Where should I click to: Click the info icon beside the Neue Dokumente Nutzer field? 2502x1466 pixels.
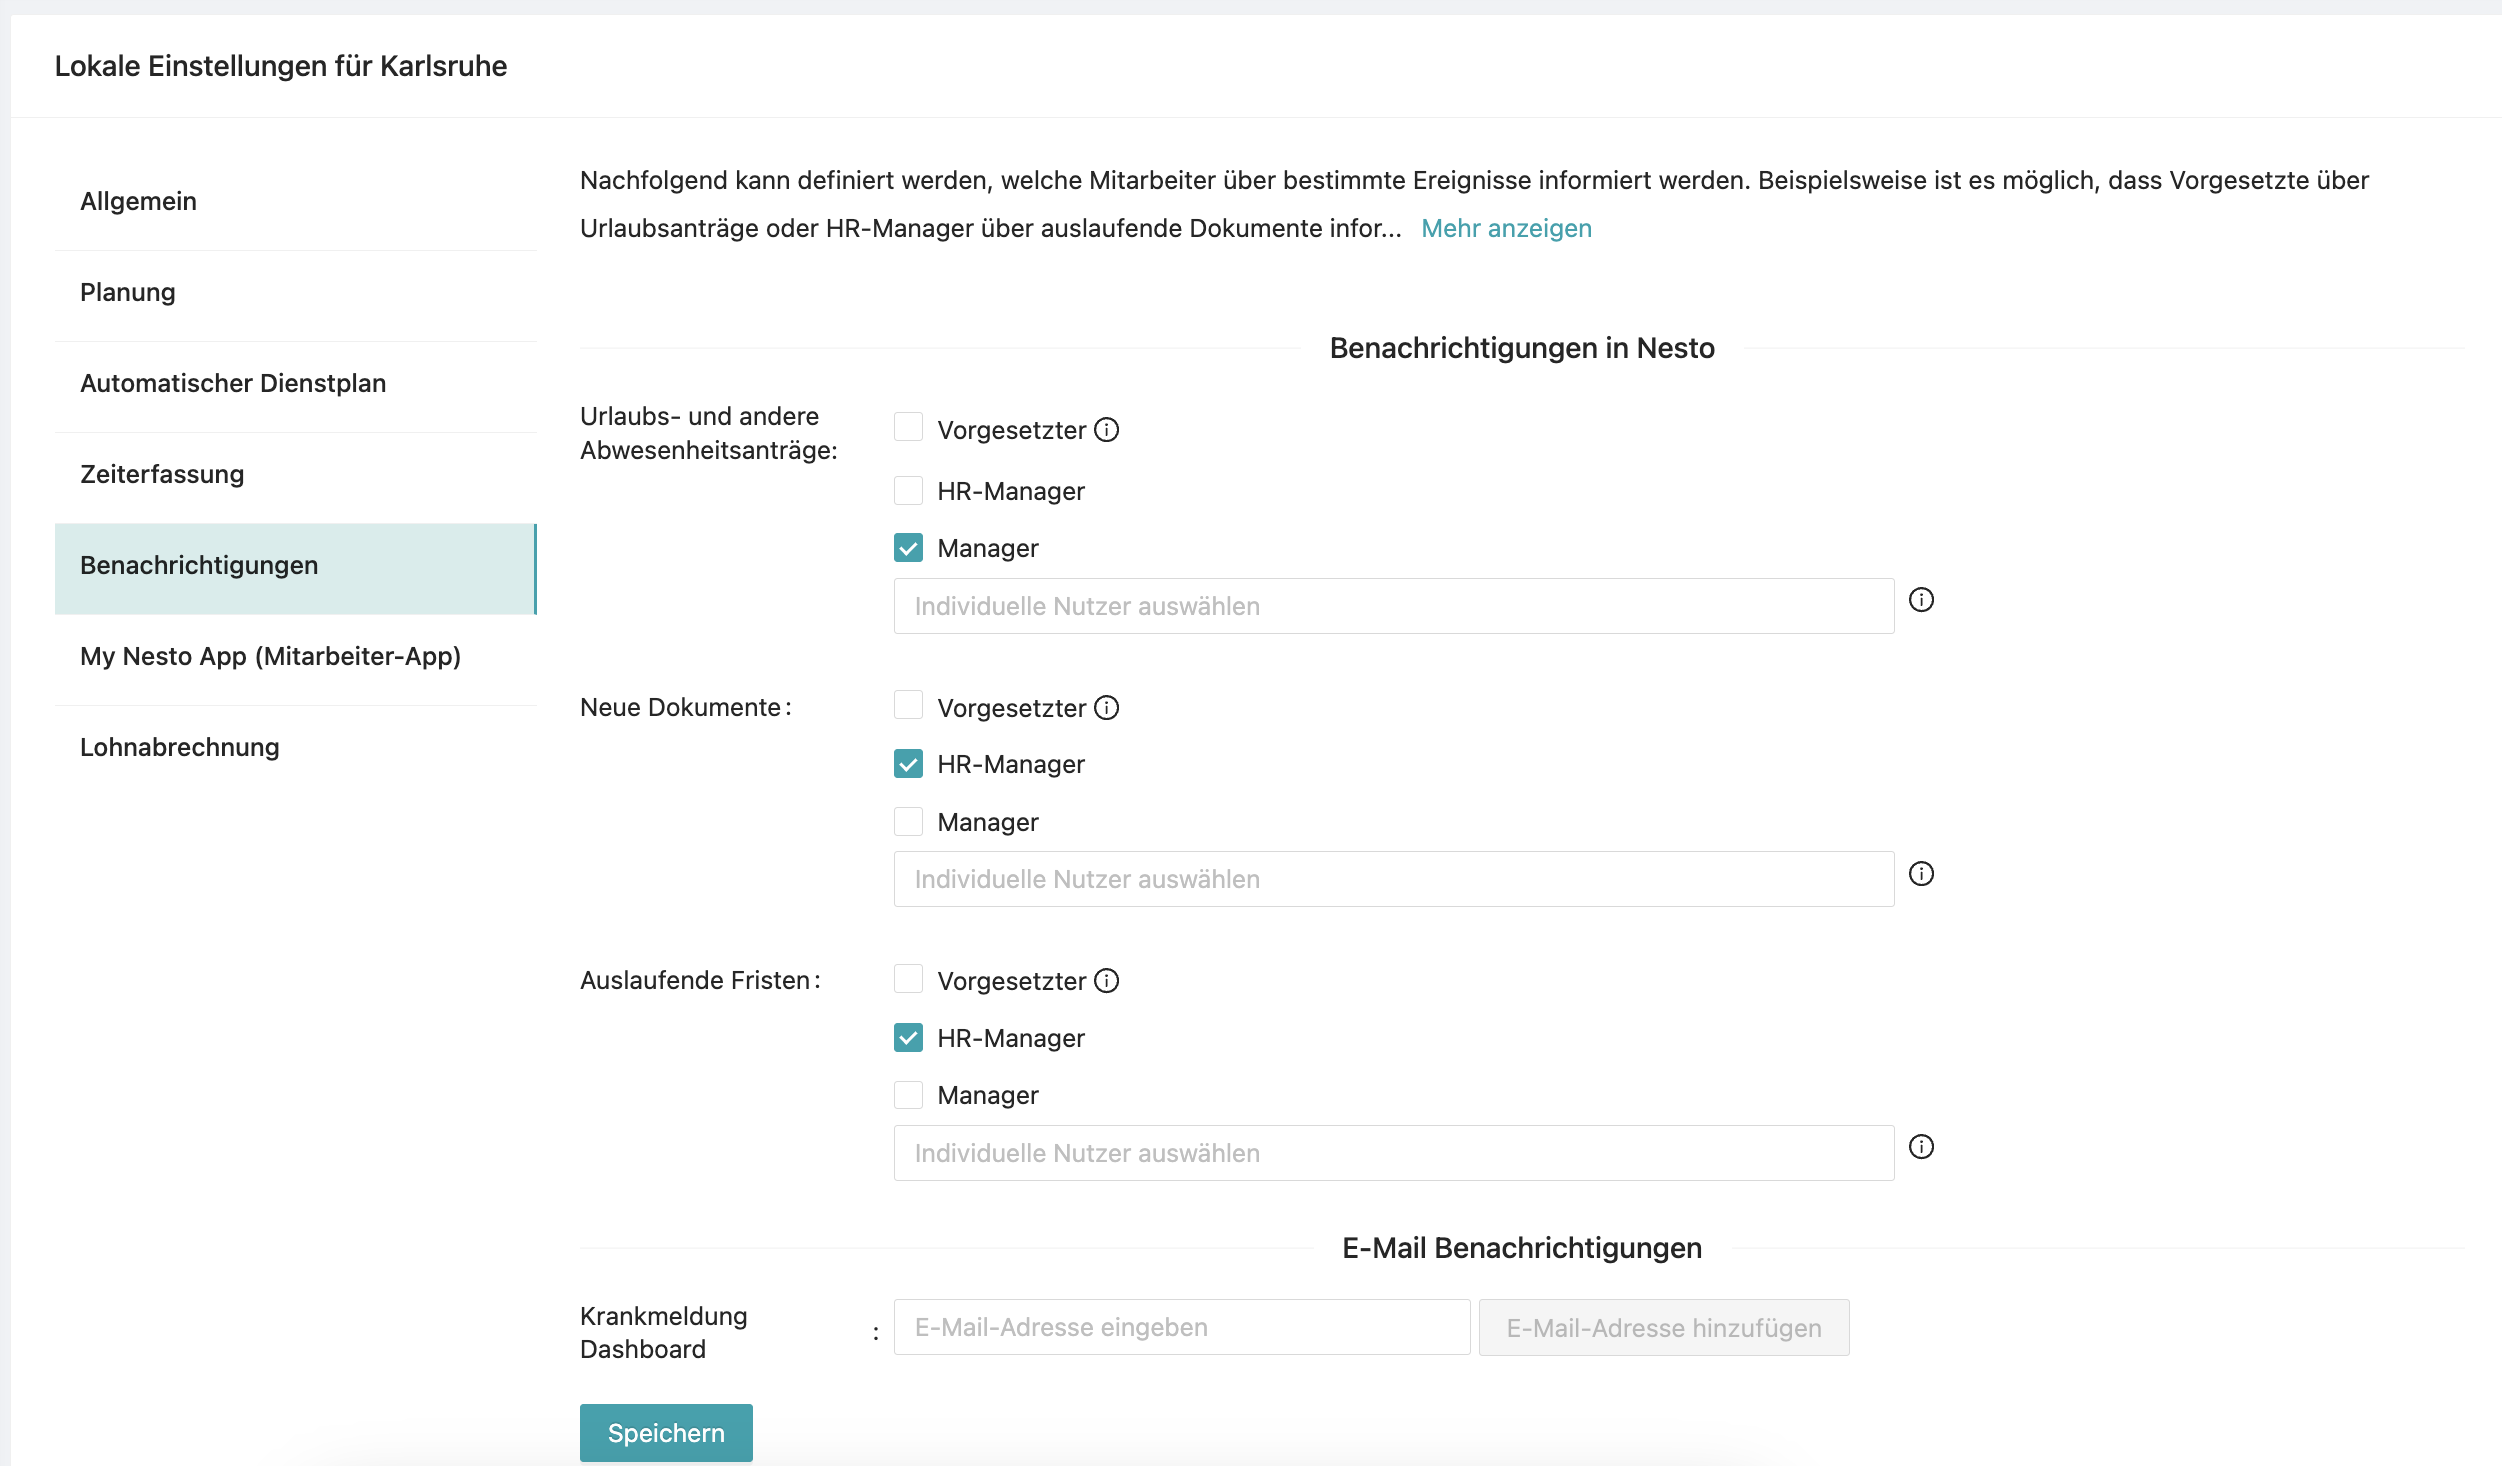pyautogui.click(x=1923, y=874)
